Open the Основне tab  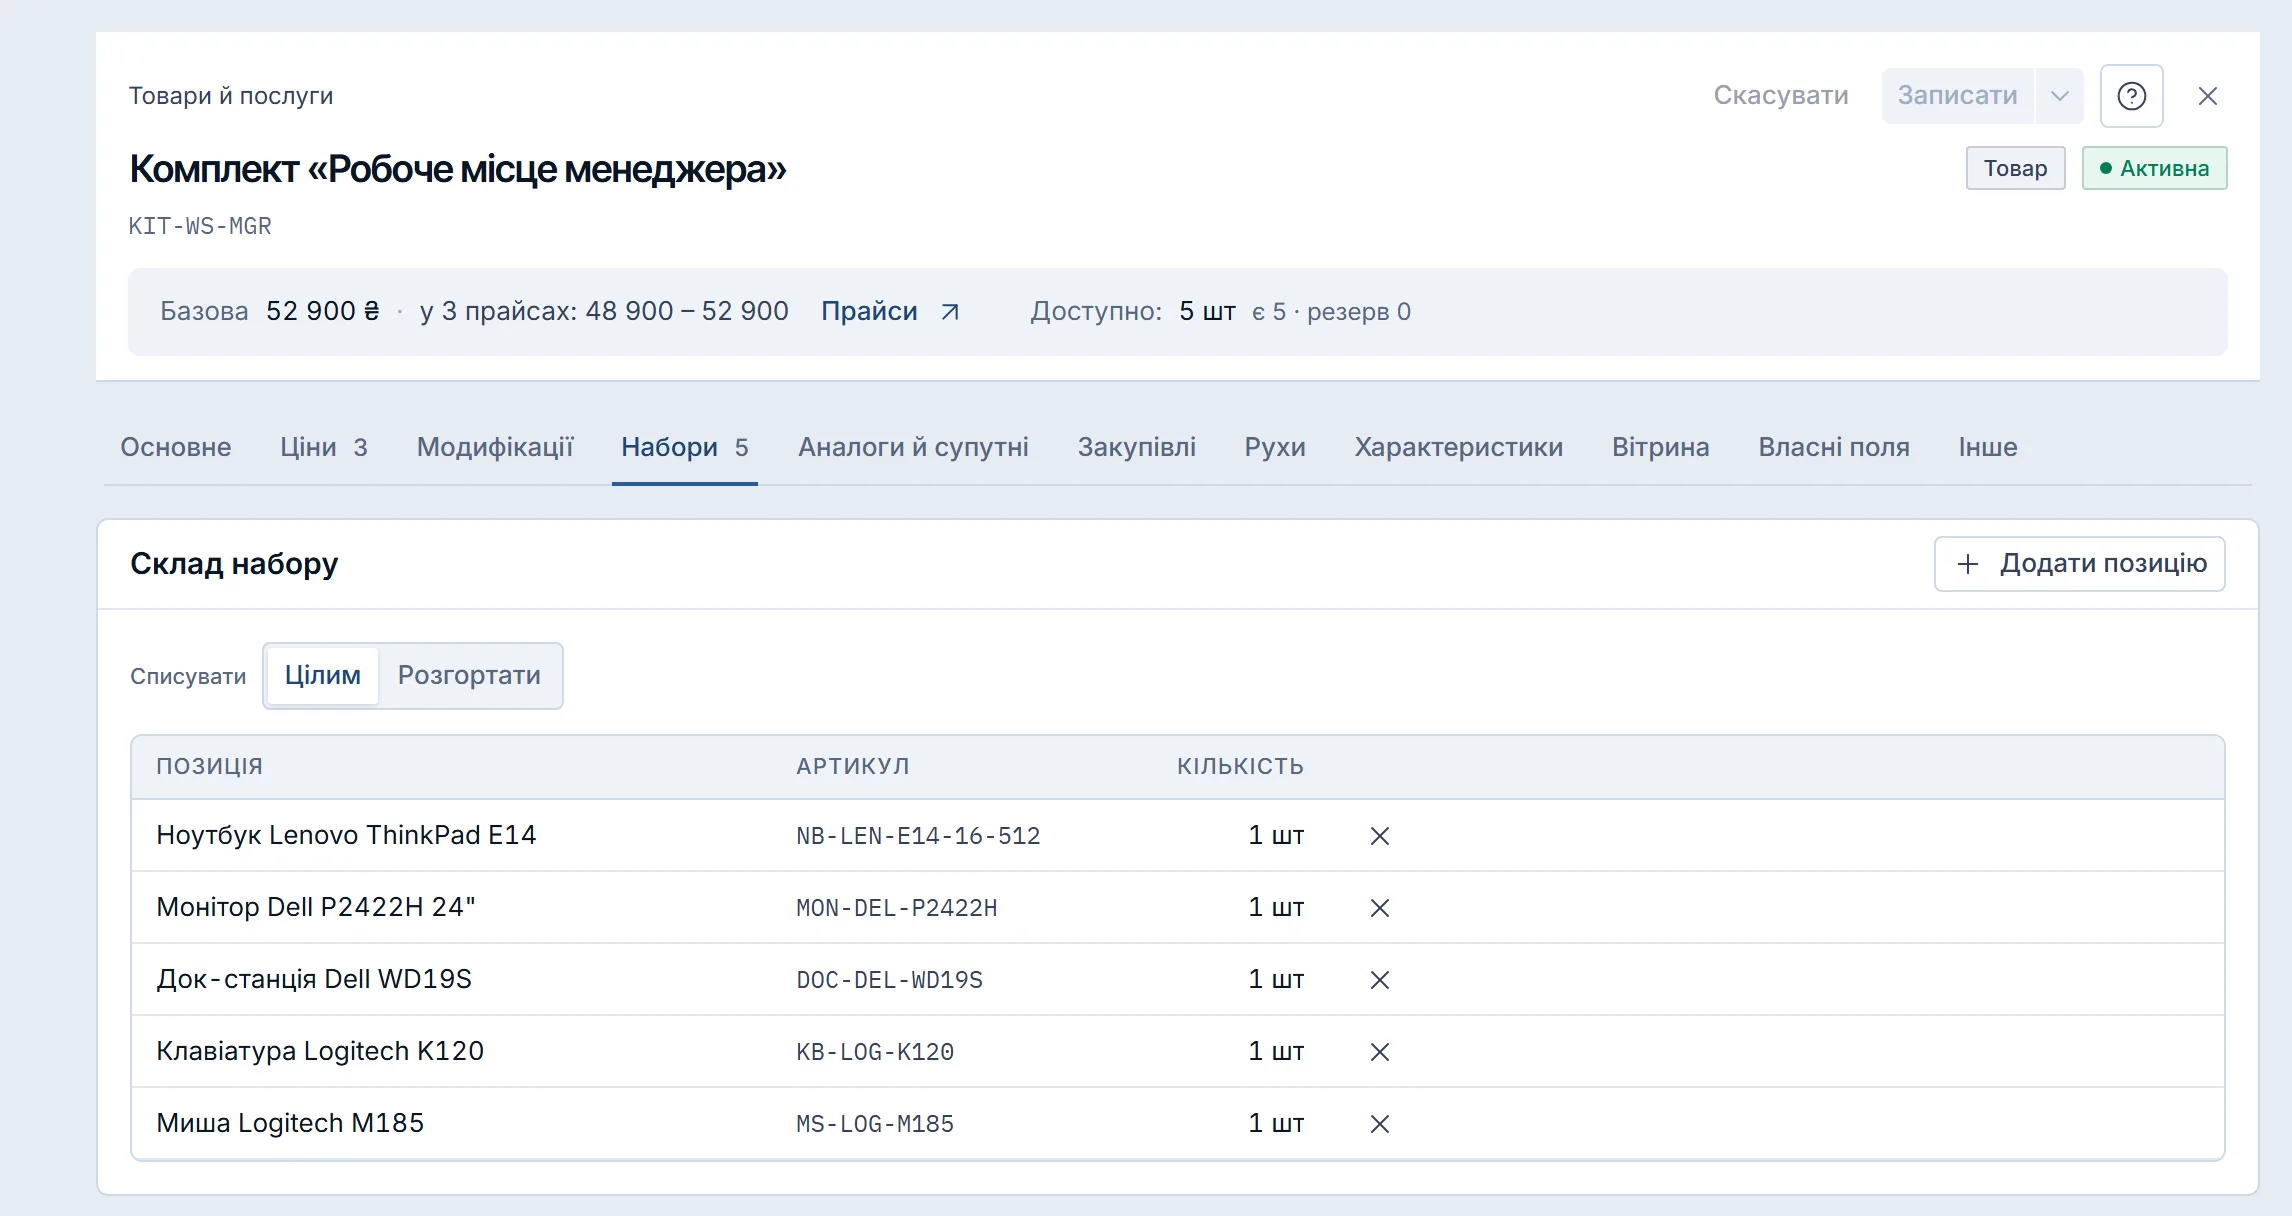tap(176, 447)
